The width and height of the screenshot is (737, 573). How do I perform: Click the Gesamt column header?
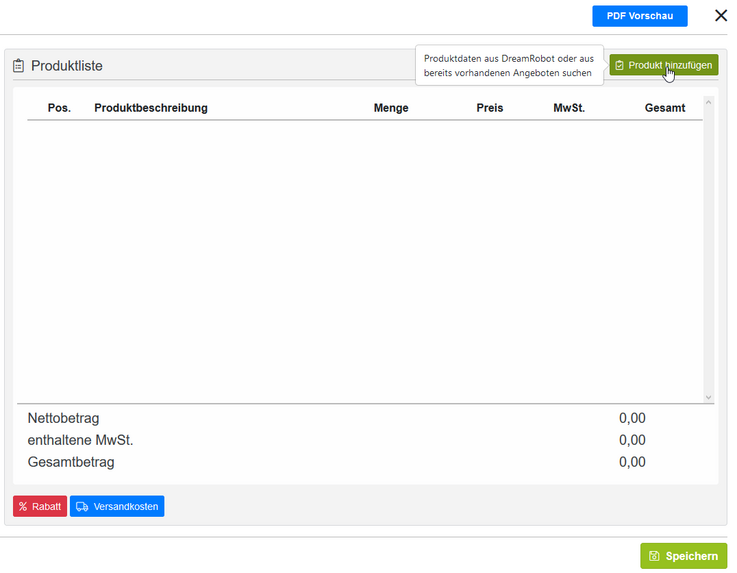665,108
